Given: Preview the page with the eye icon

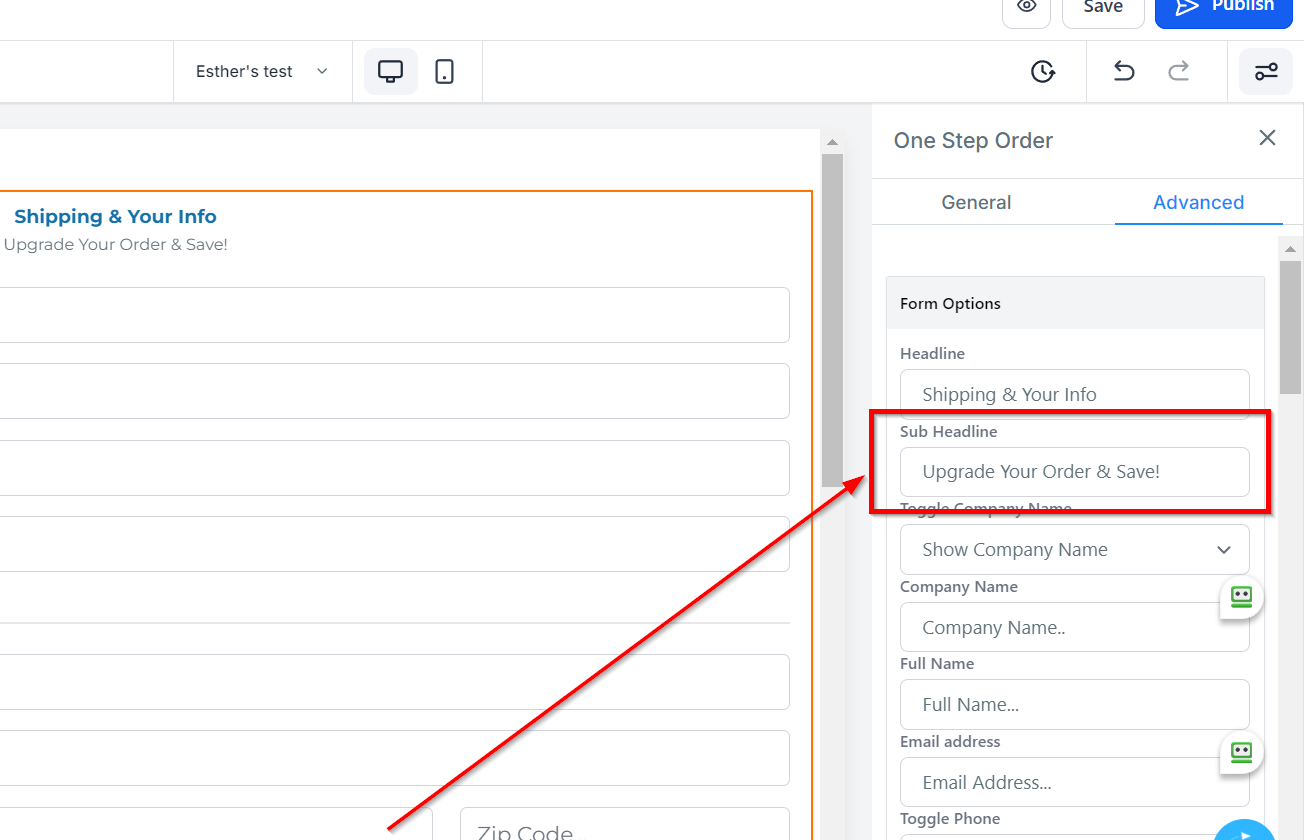Looking at the screenshot, I should coord(1026,8).
